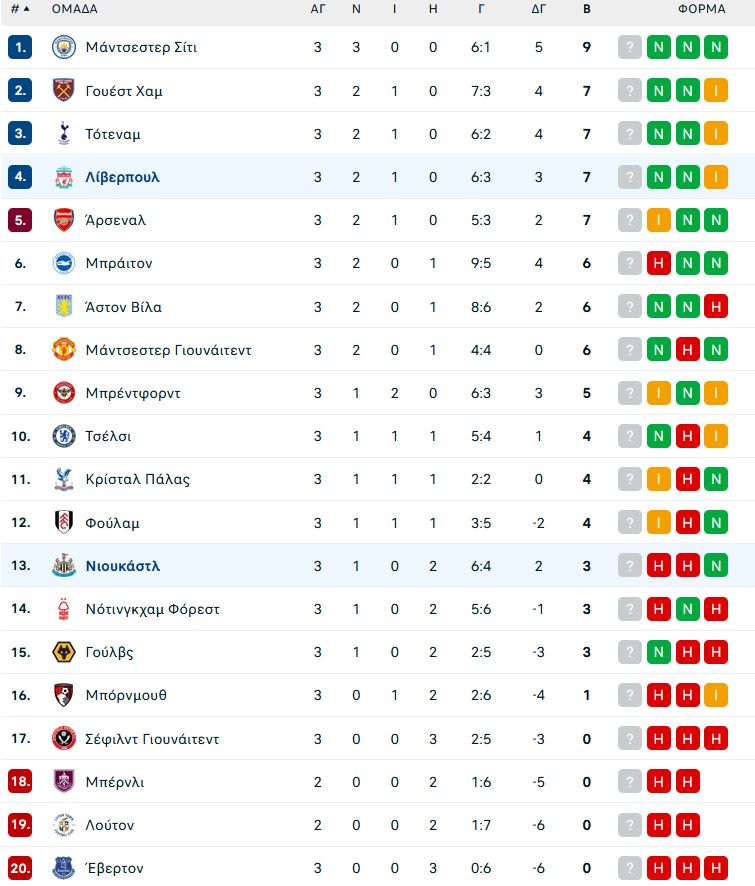Click the Liverpool club crest

point(64,177)
